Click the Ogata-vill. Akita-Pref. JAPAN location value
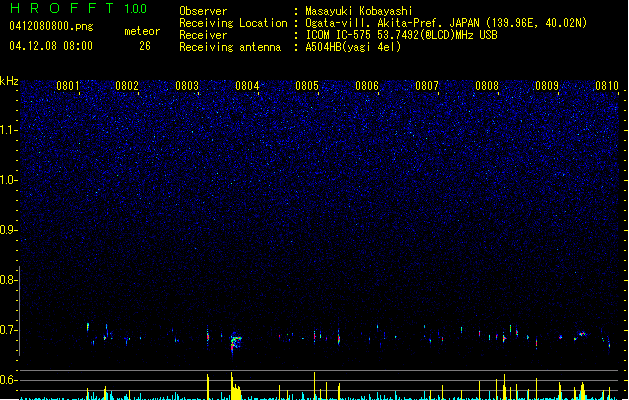This screenshot has width=629, height=400. tap(446, 23)
